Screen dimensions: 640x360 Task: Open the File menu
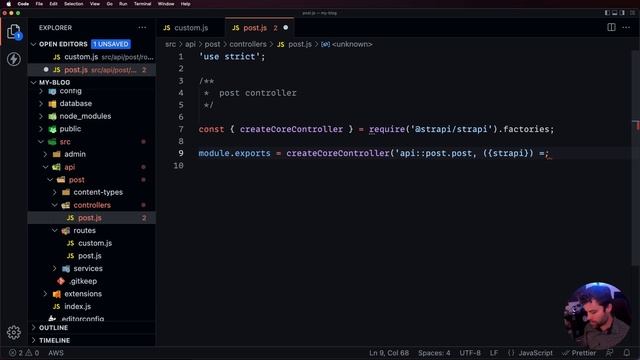click(x=39, y=4)
